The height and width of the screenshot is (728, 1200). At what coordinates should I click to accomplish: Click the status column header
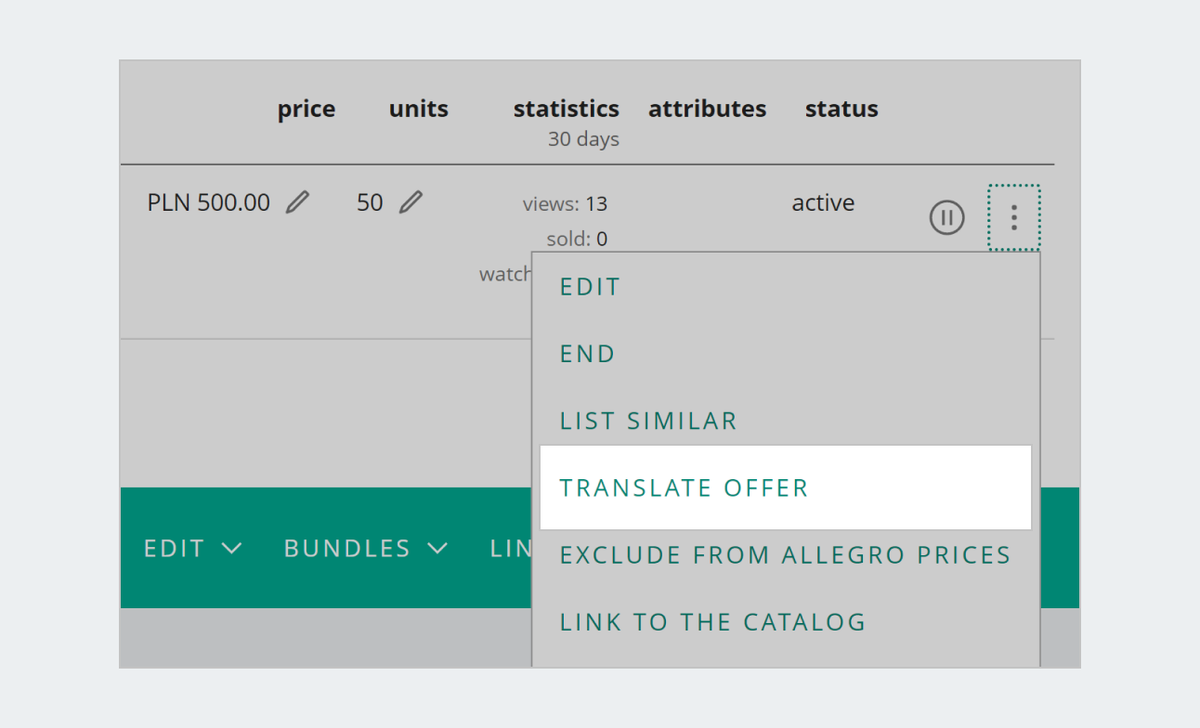coord(841,109)
